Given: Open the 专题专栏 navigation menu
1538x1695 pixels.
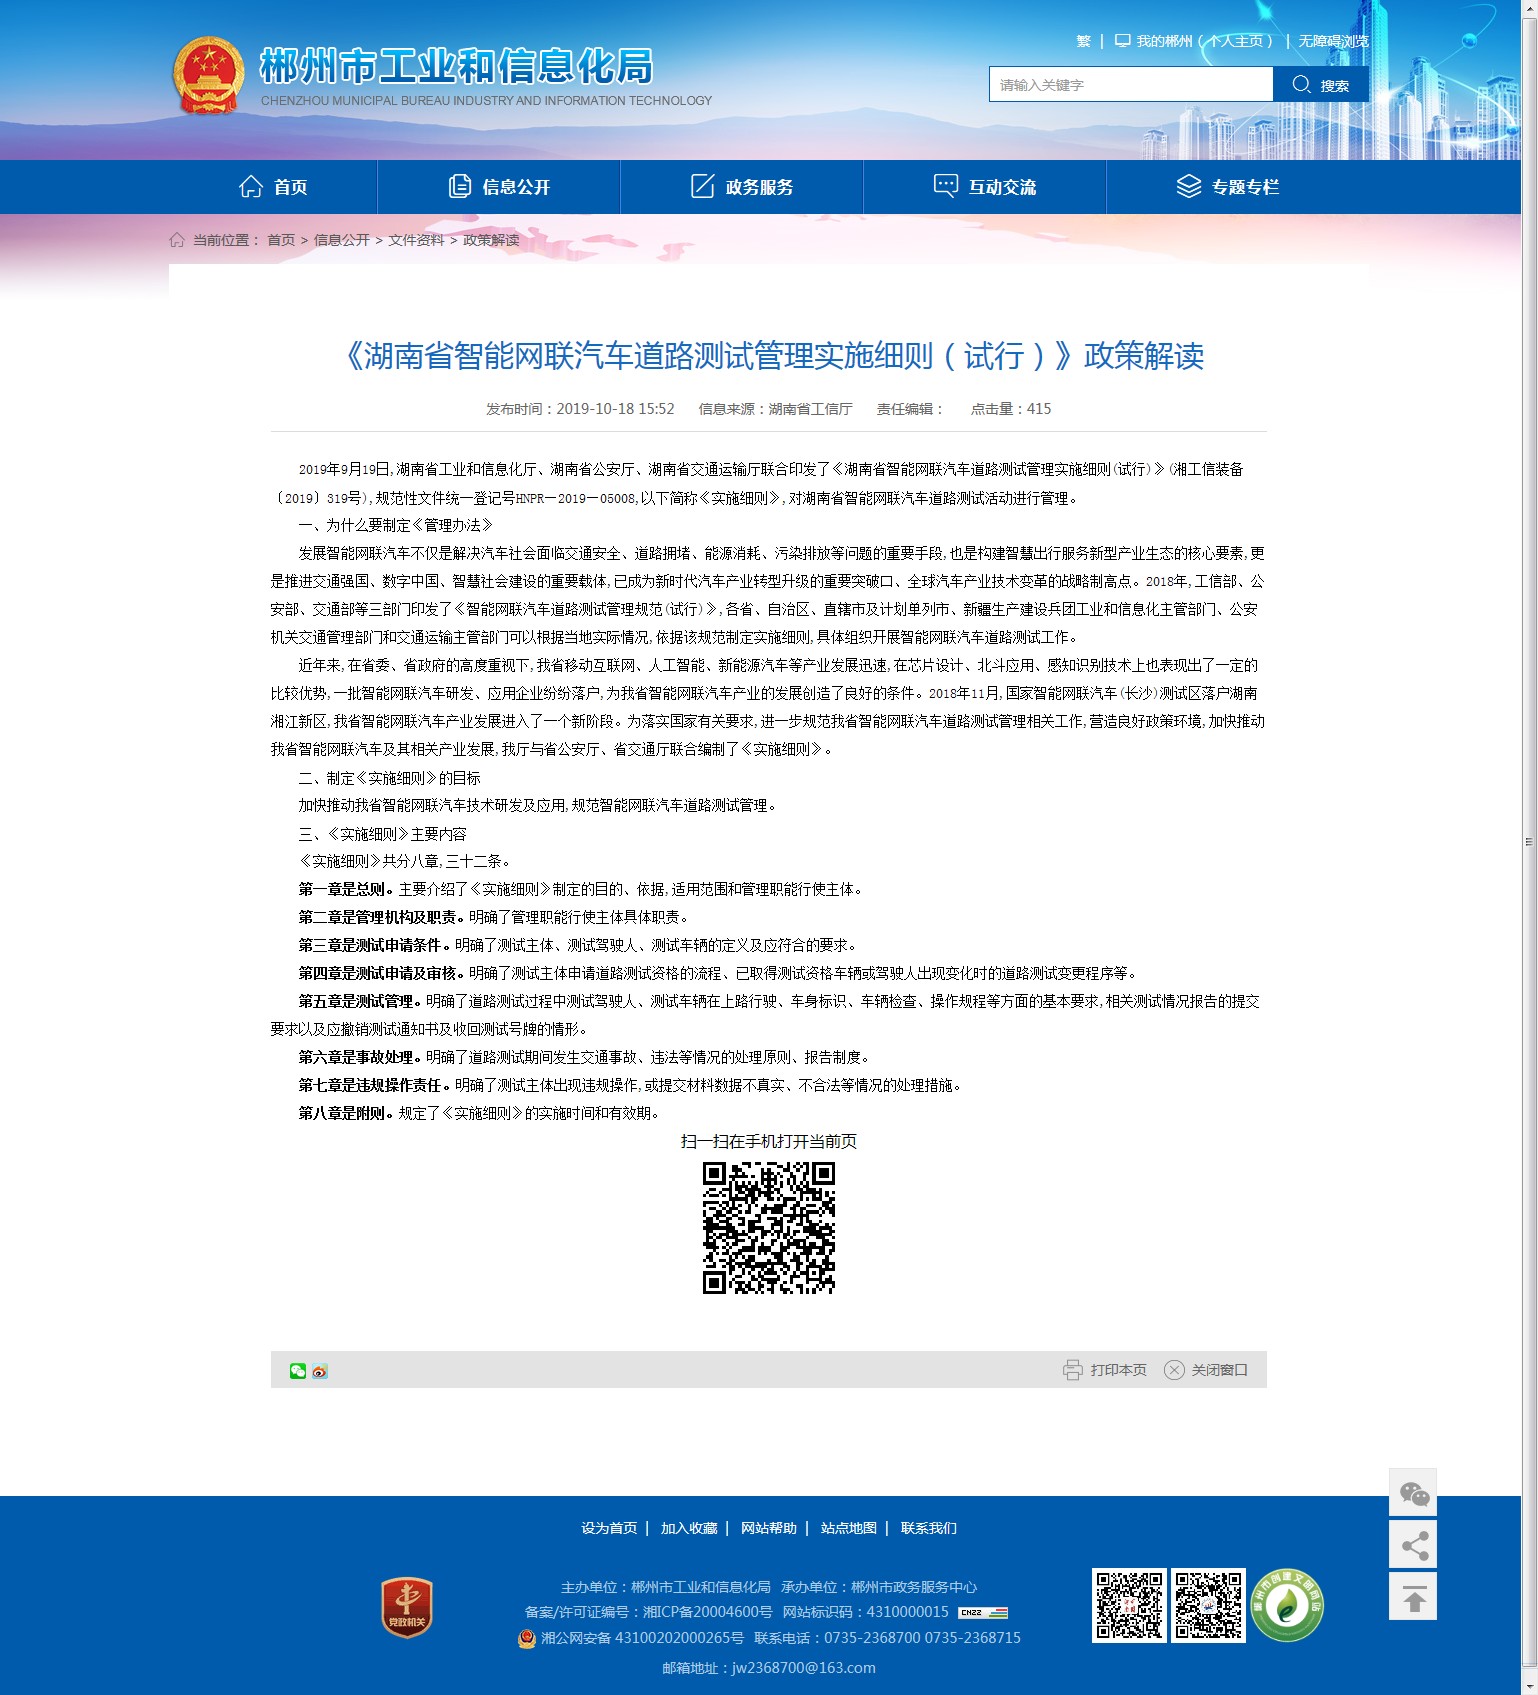Looking at the screenshot, I should [x=1228, y=187].
